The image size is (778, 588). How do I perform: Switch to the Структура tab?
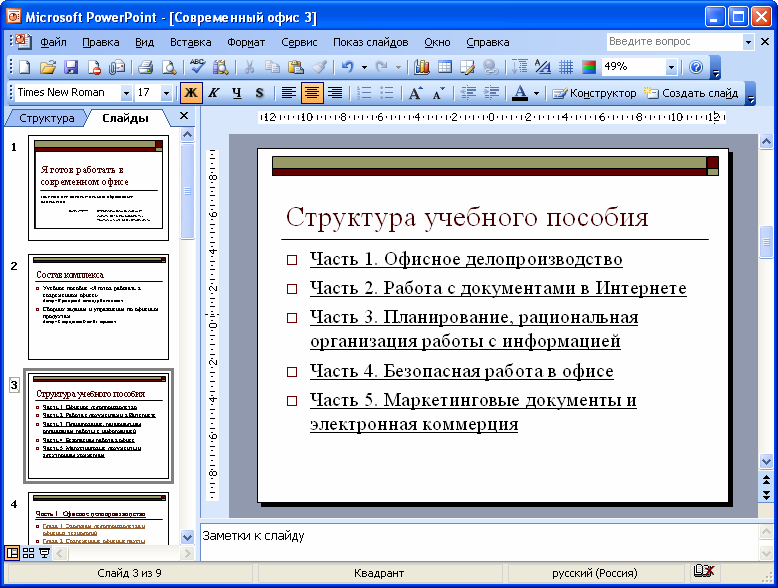coord(47,118)
